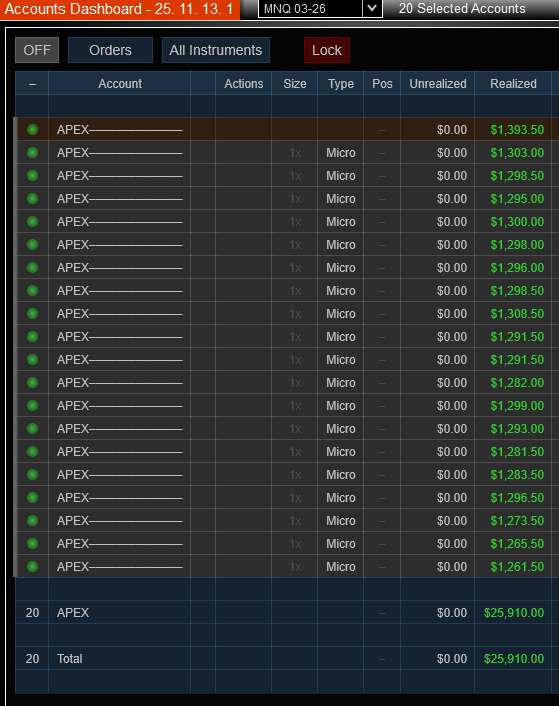This screenshot has height=706, width=559.
Task: Toggle green status dot of $1,261.50 row
Action: [32, 566]
